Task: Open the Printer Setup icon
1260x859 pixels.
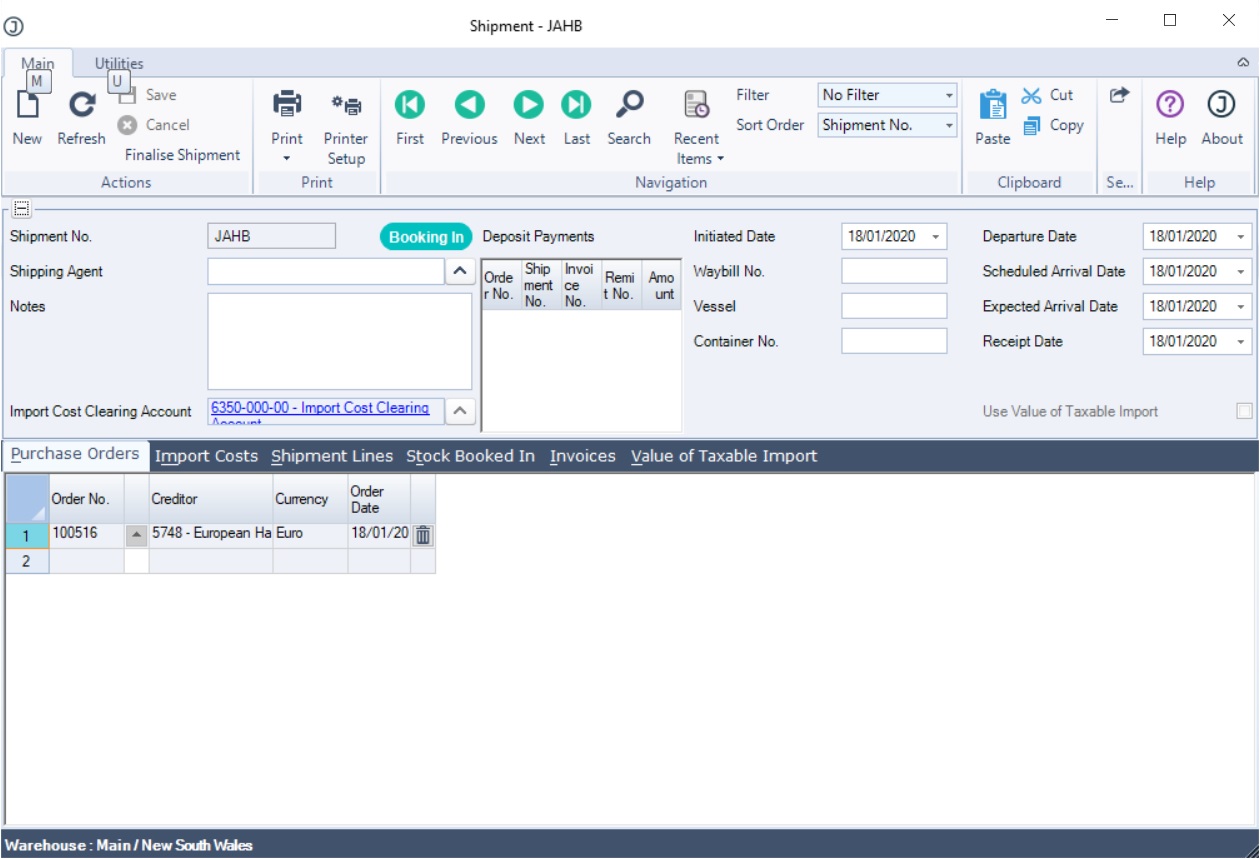Action: (x=346, y=106)
